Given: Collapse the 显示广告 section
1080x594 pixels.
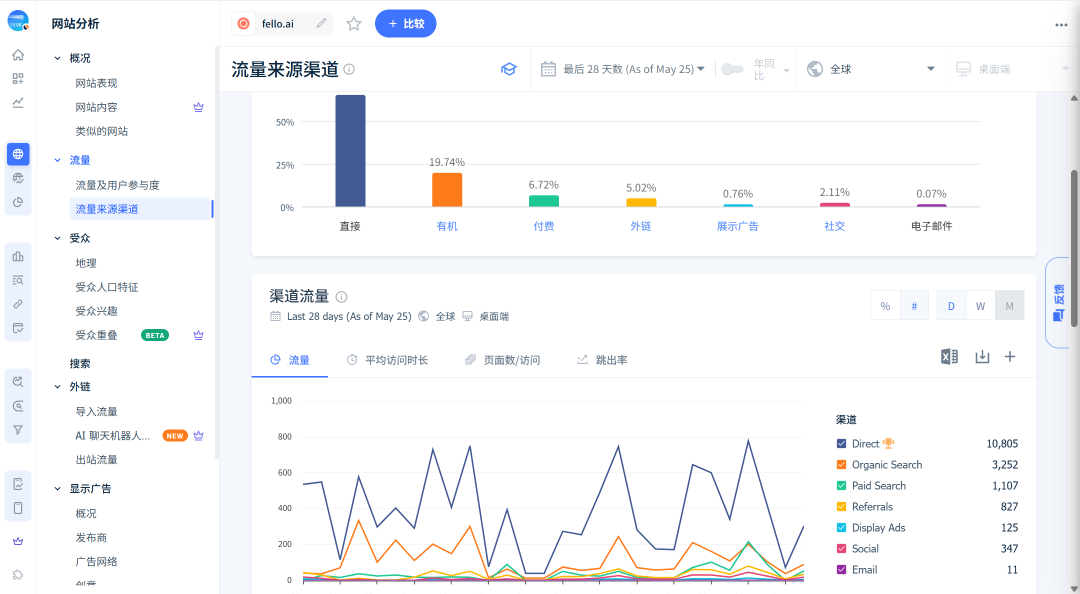Looking at the screenshot, I should tap(58, 489).
